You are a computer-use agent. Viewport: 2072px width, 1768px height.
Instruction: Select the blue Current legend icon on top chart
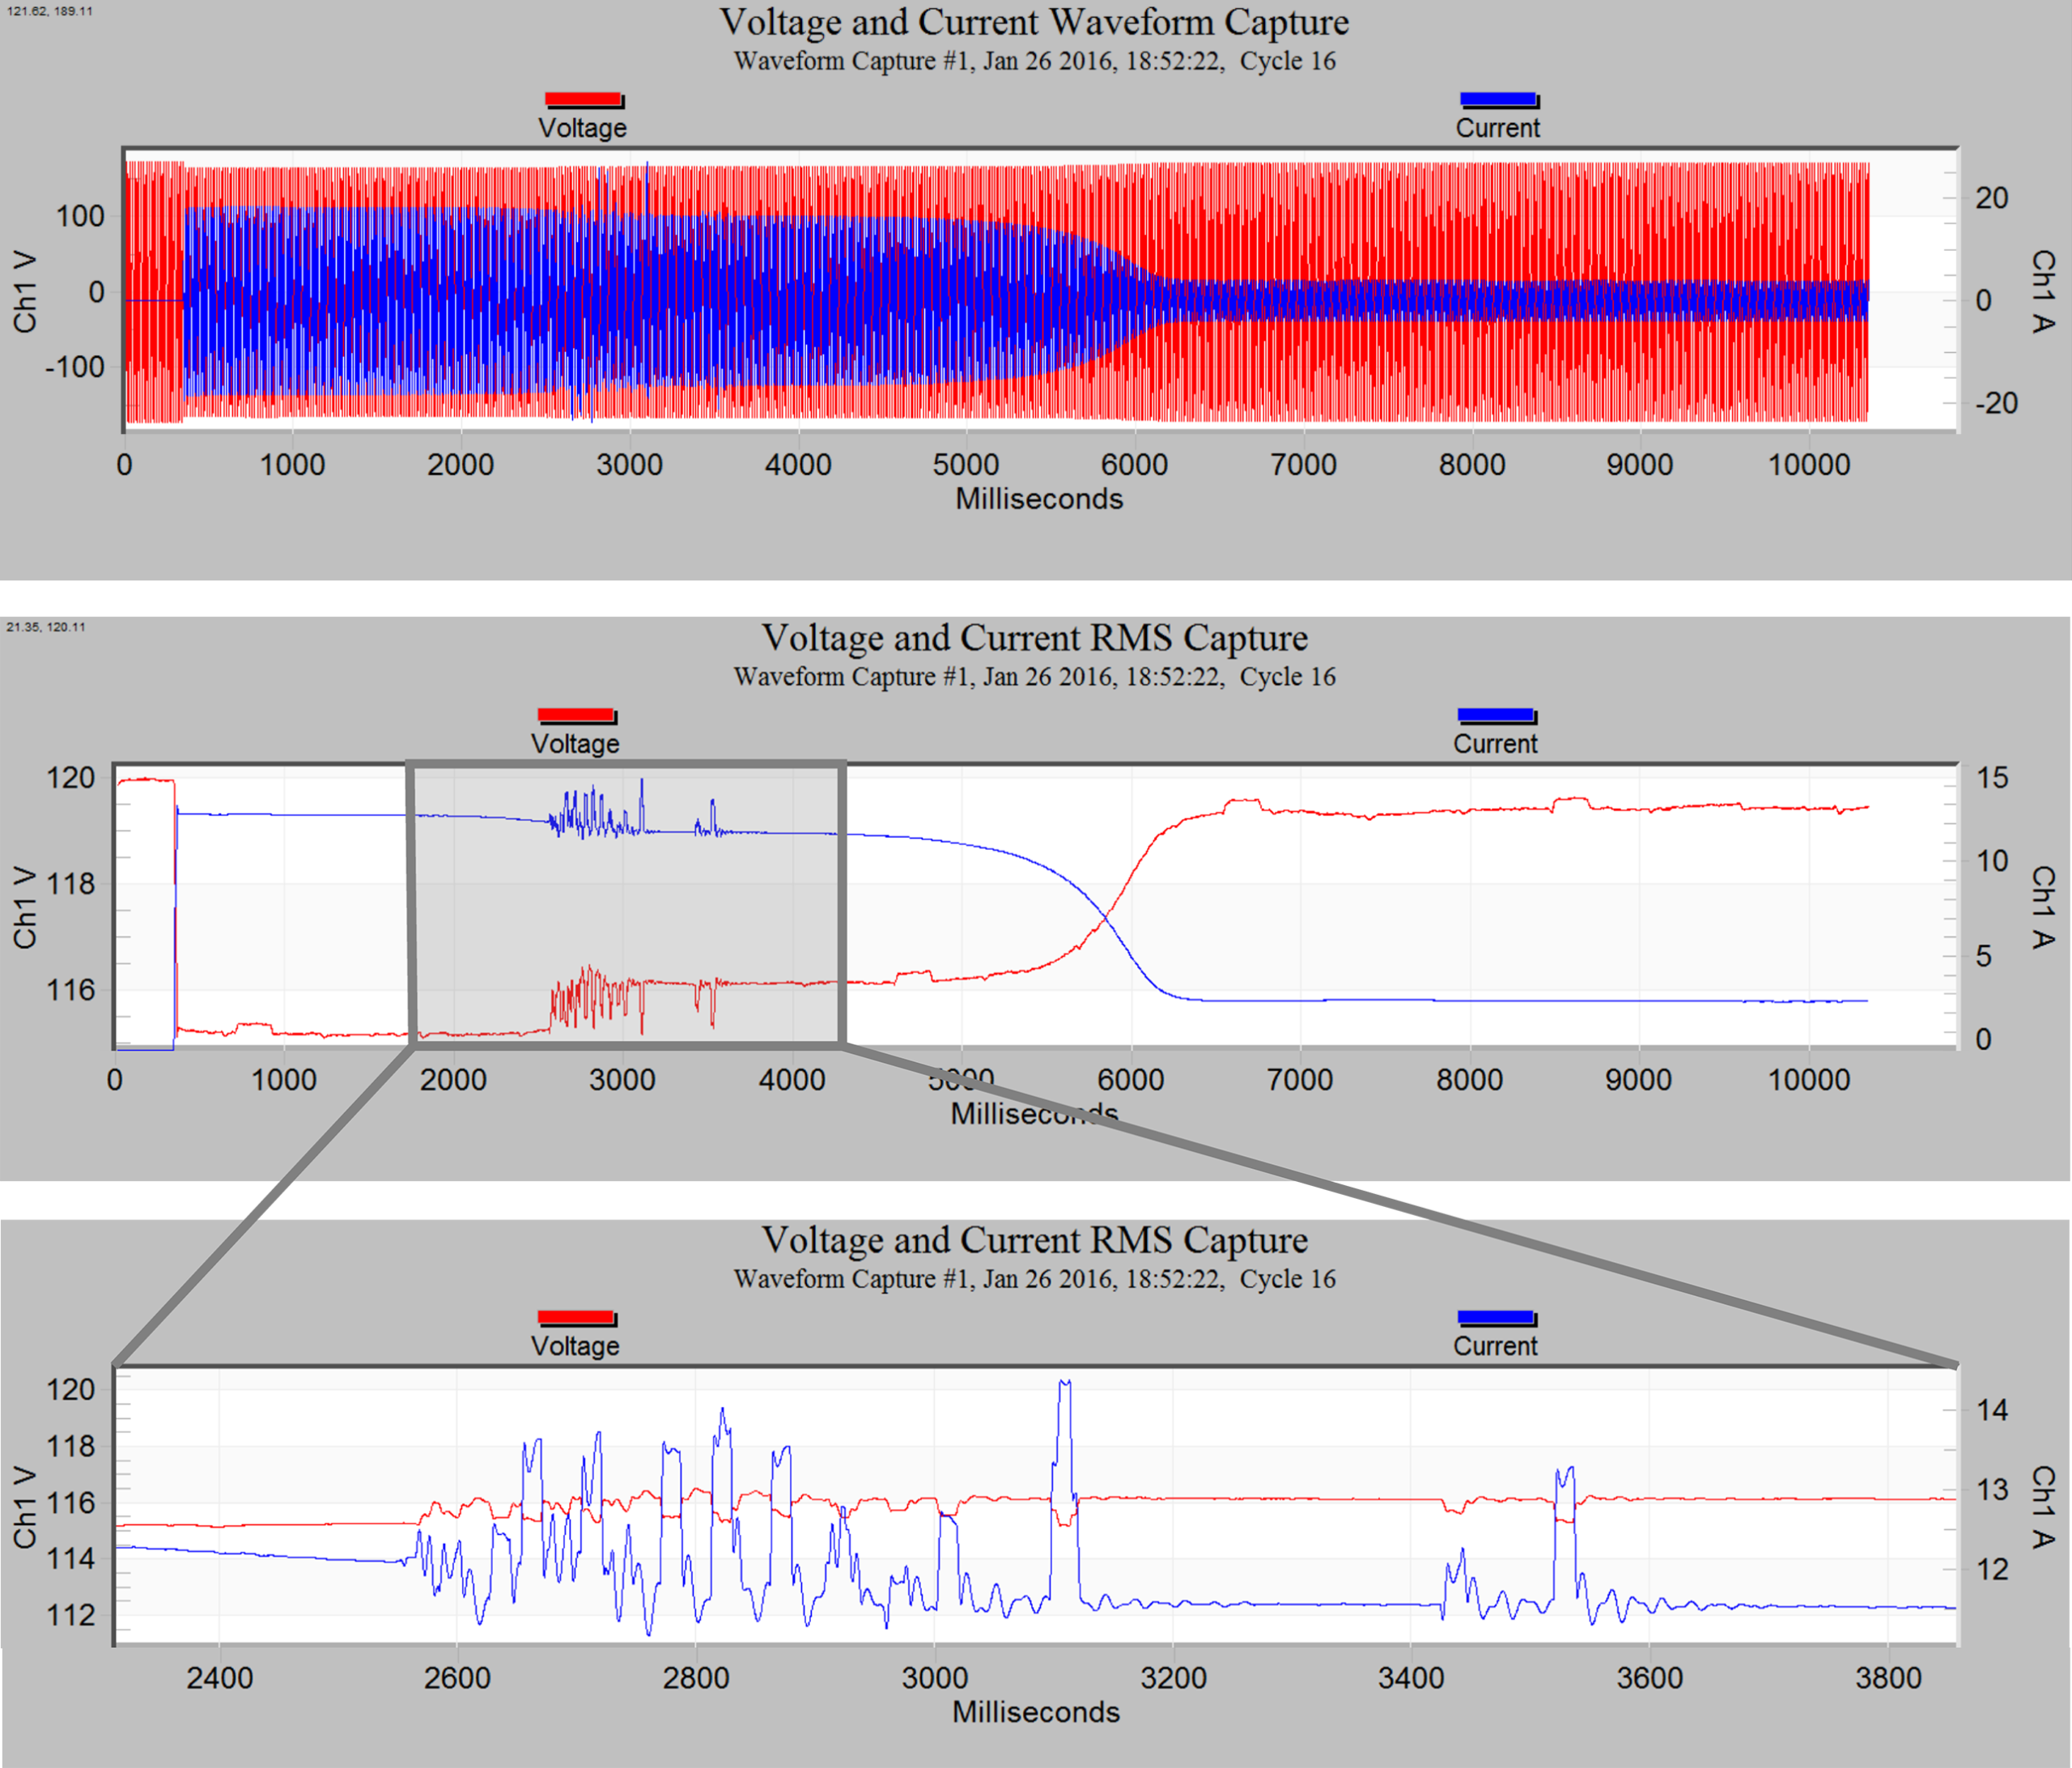(x=1497, y=98)
